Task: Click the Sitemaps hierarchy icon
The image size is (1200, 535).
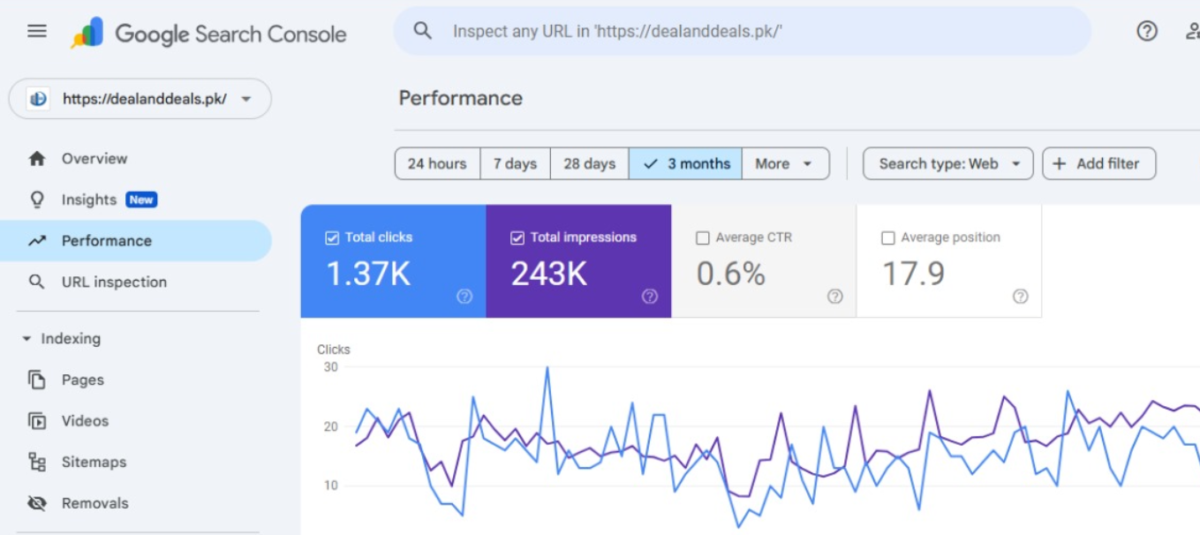Action: point(37,462)
